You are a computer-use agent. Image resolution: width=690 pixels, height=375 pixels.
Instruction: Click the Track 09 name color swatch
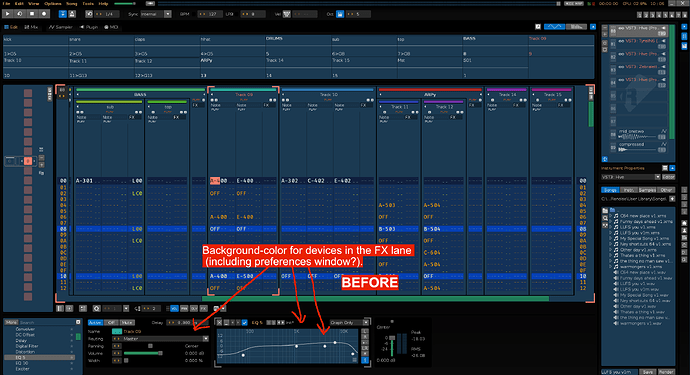[x=117, y=331]
